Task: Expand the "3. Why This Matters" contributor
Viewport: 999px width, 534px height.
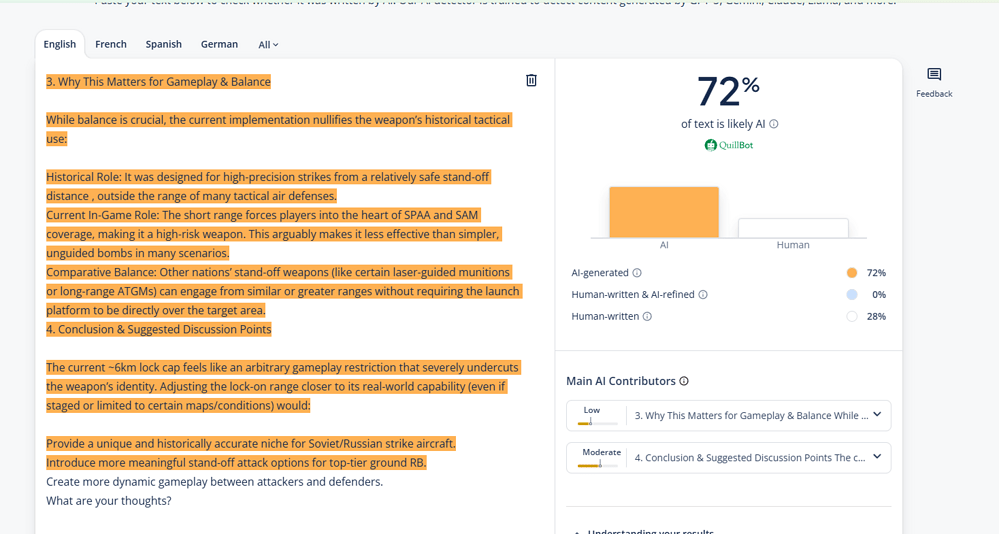Action: click(x=877, y=415)
